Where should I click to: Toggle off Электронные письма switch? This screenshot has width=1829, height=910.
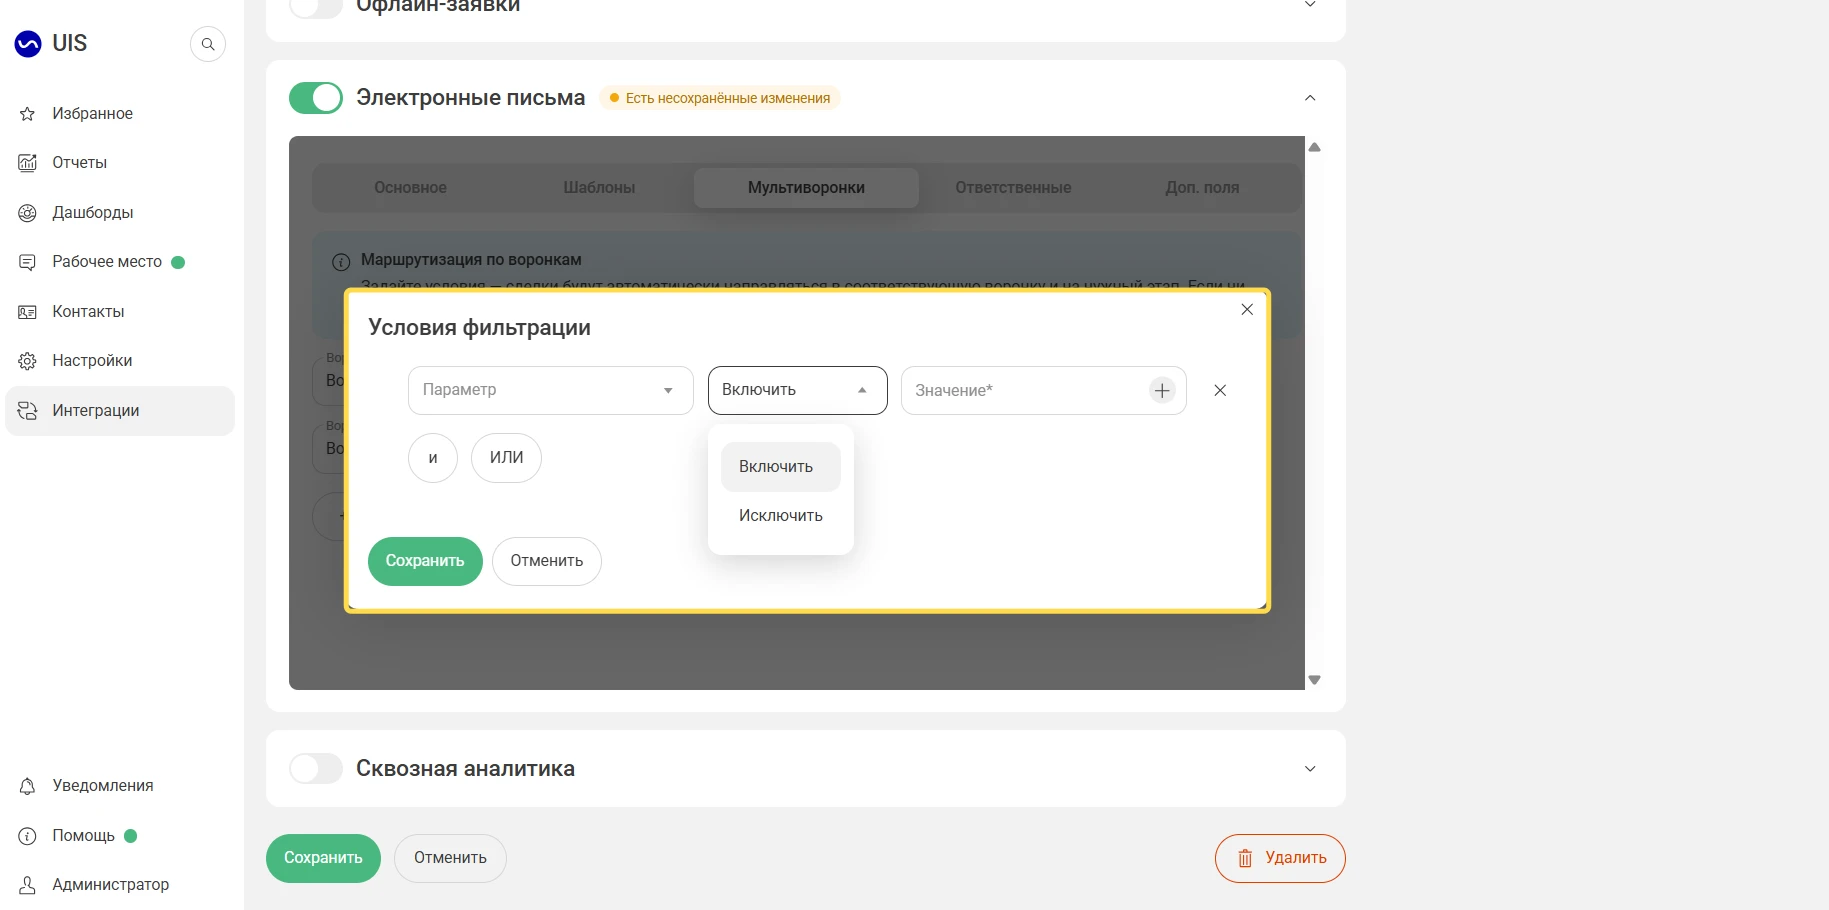point(316,98)
